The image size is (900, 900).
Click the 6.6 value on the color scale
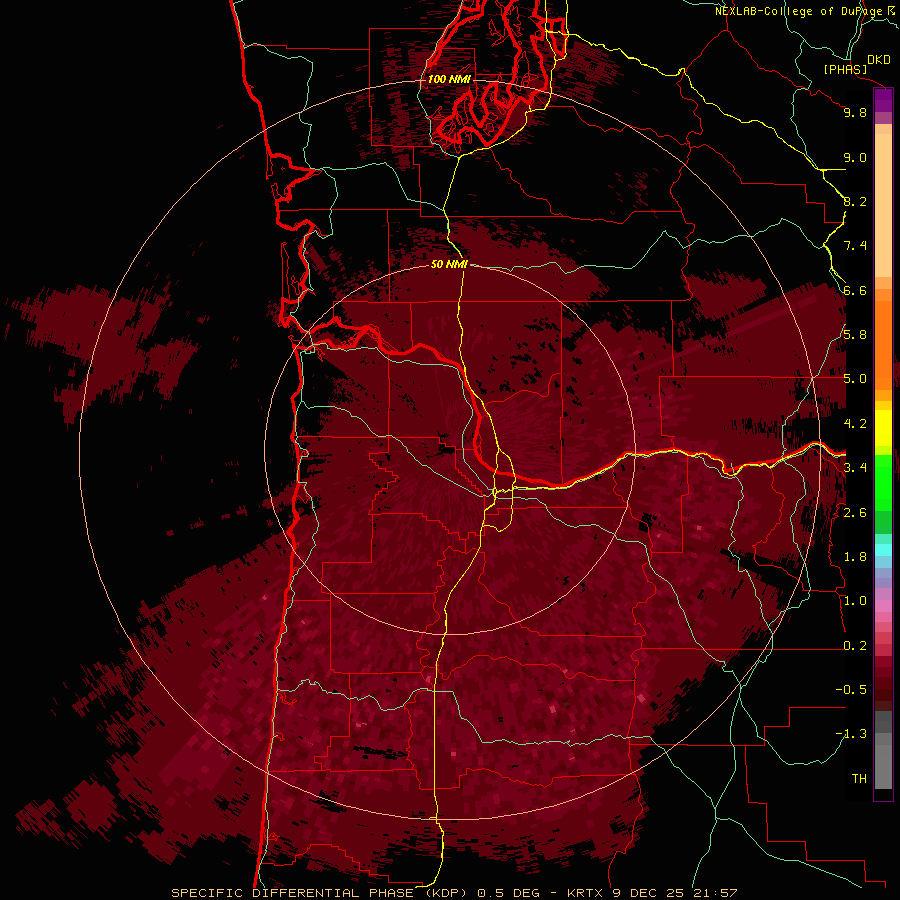pos(855,290)
